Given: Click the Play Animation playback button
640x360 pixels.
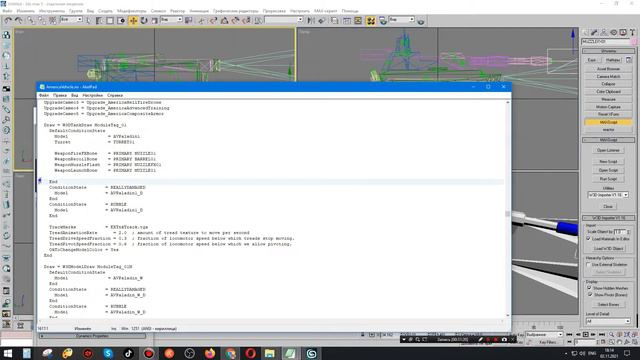Looking at the screenshot, I should [586, 335].
